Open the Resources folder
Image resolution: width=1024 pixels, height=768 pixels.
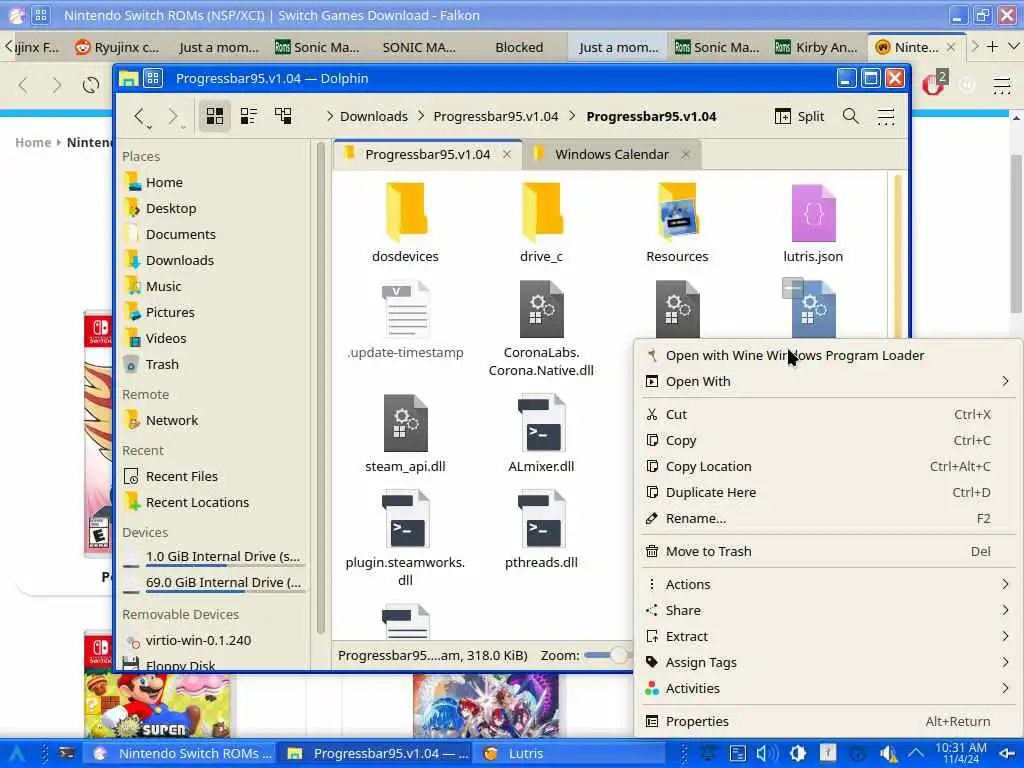coord(677,222)
